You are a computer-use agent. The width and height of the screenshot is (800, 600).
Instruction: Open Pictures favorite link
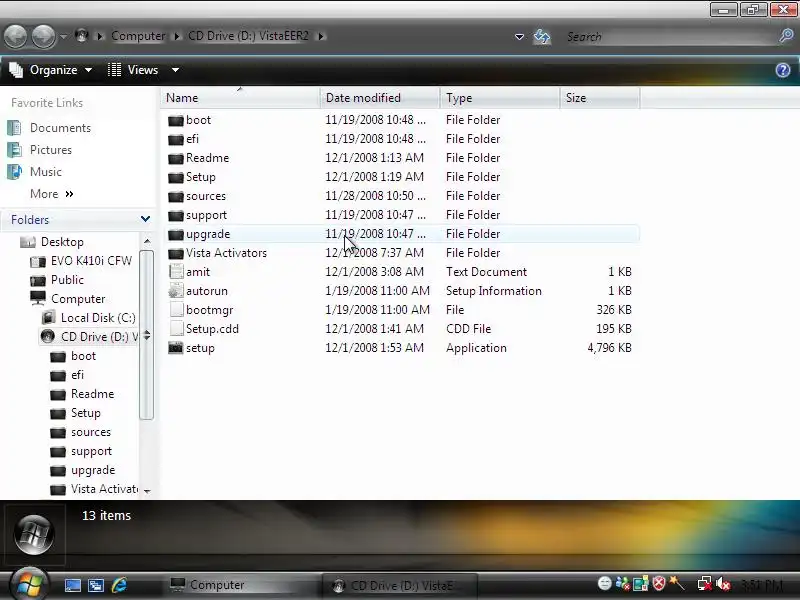[51, 150]
